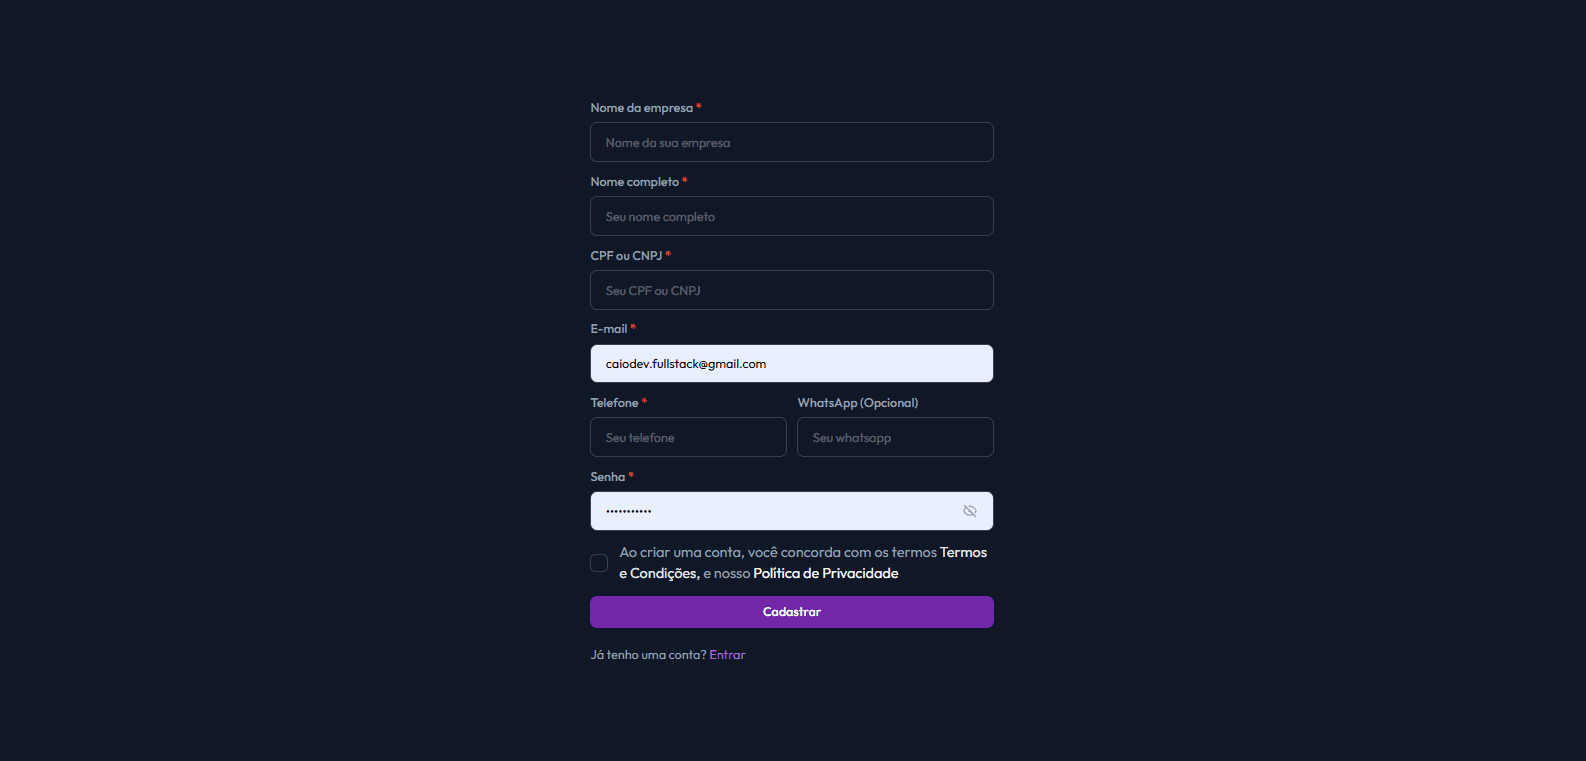Open the 'Política de Privacidade' link

pos(824,572)
